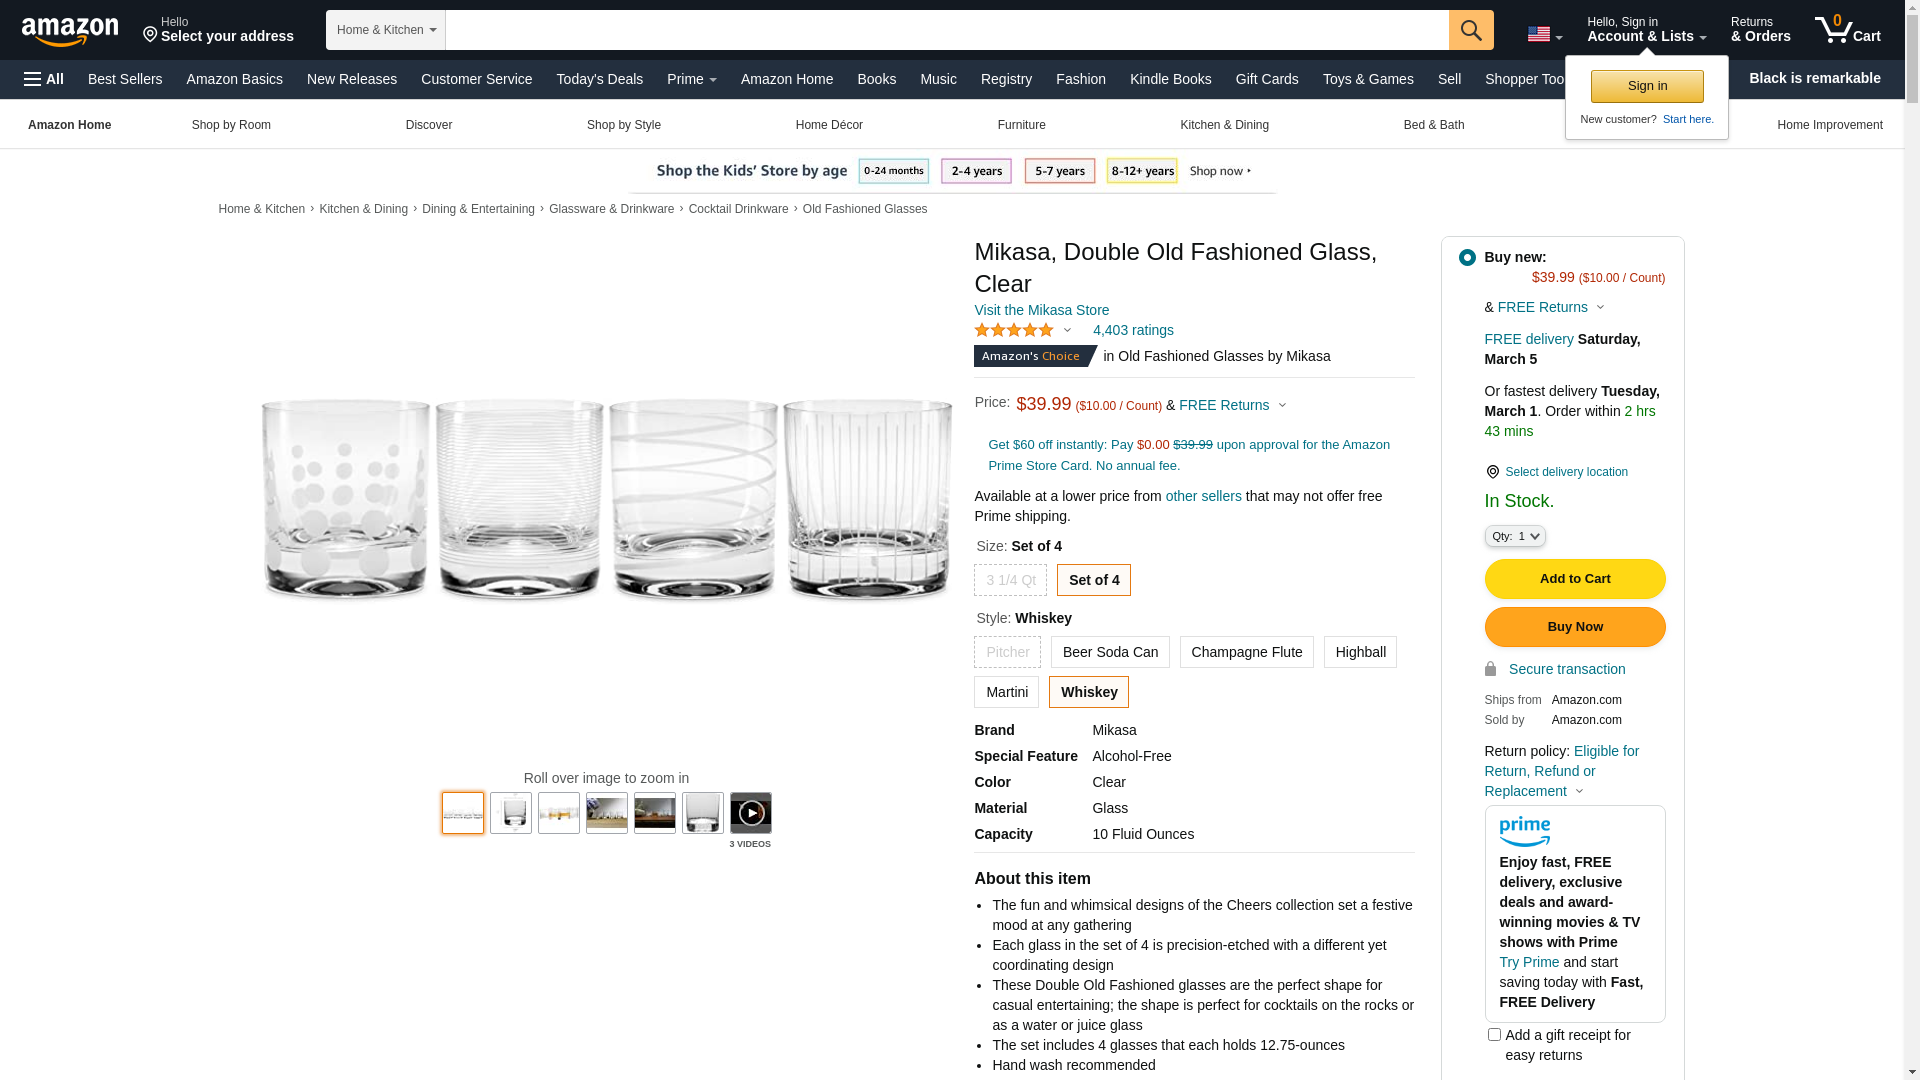Open the shopping cart
This screenshot has height=1080, width=1920.
click(1848, 30)
